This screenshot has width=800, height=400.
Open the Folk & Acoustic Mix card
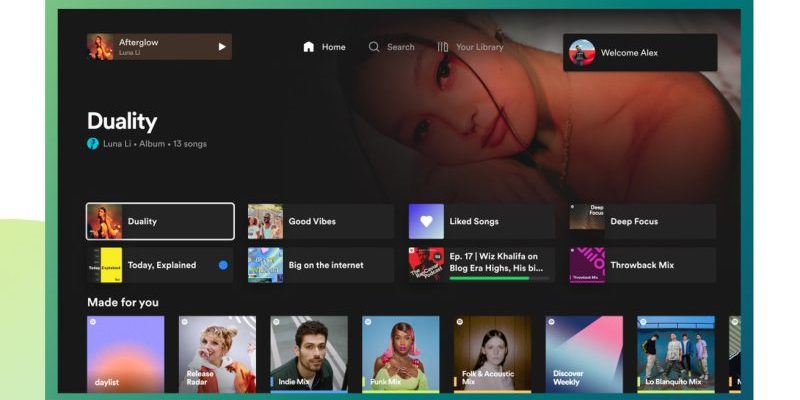492,354
